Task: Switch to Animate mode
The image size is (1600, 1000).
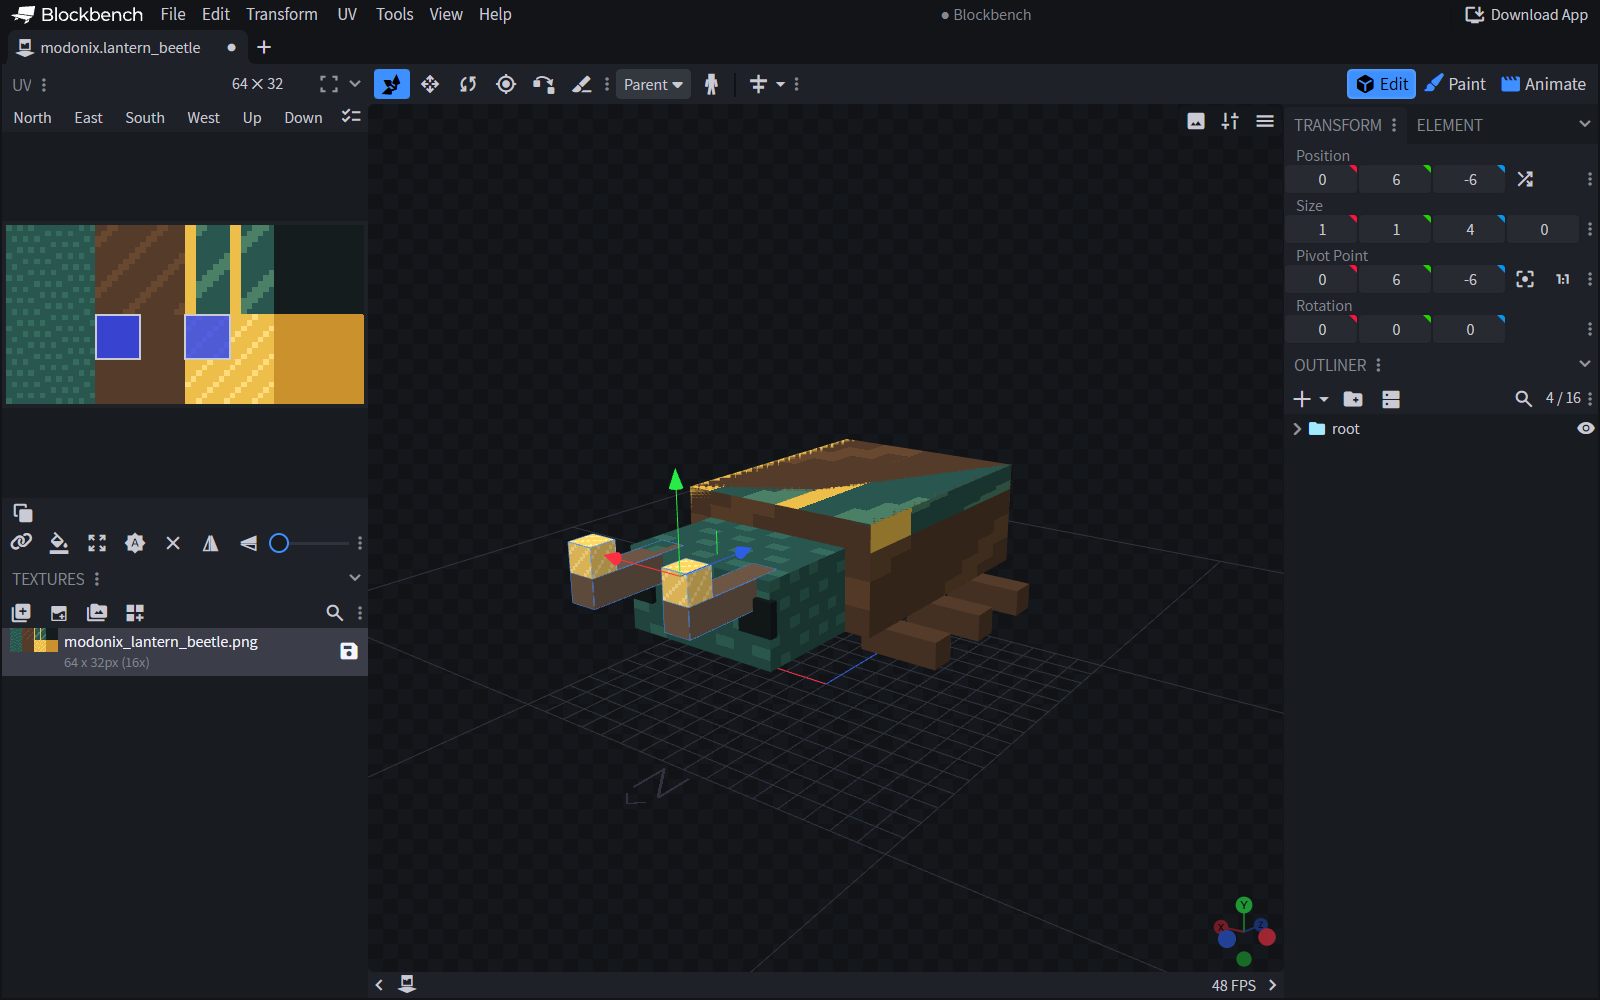Action: pos(1544,84)
